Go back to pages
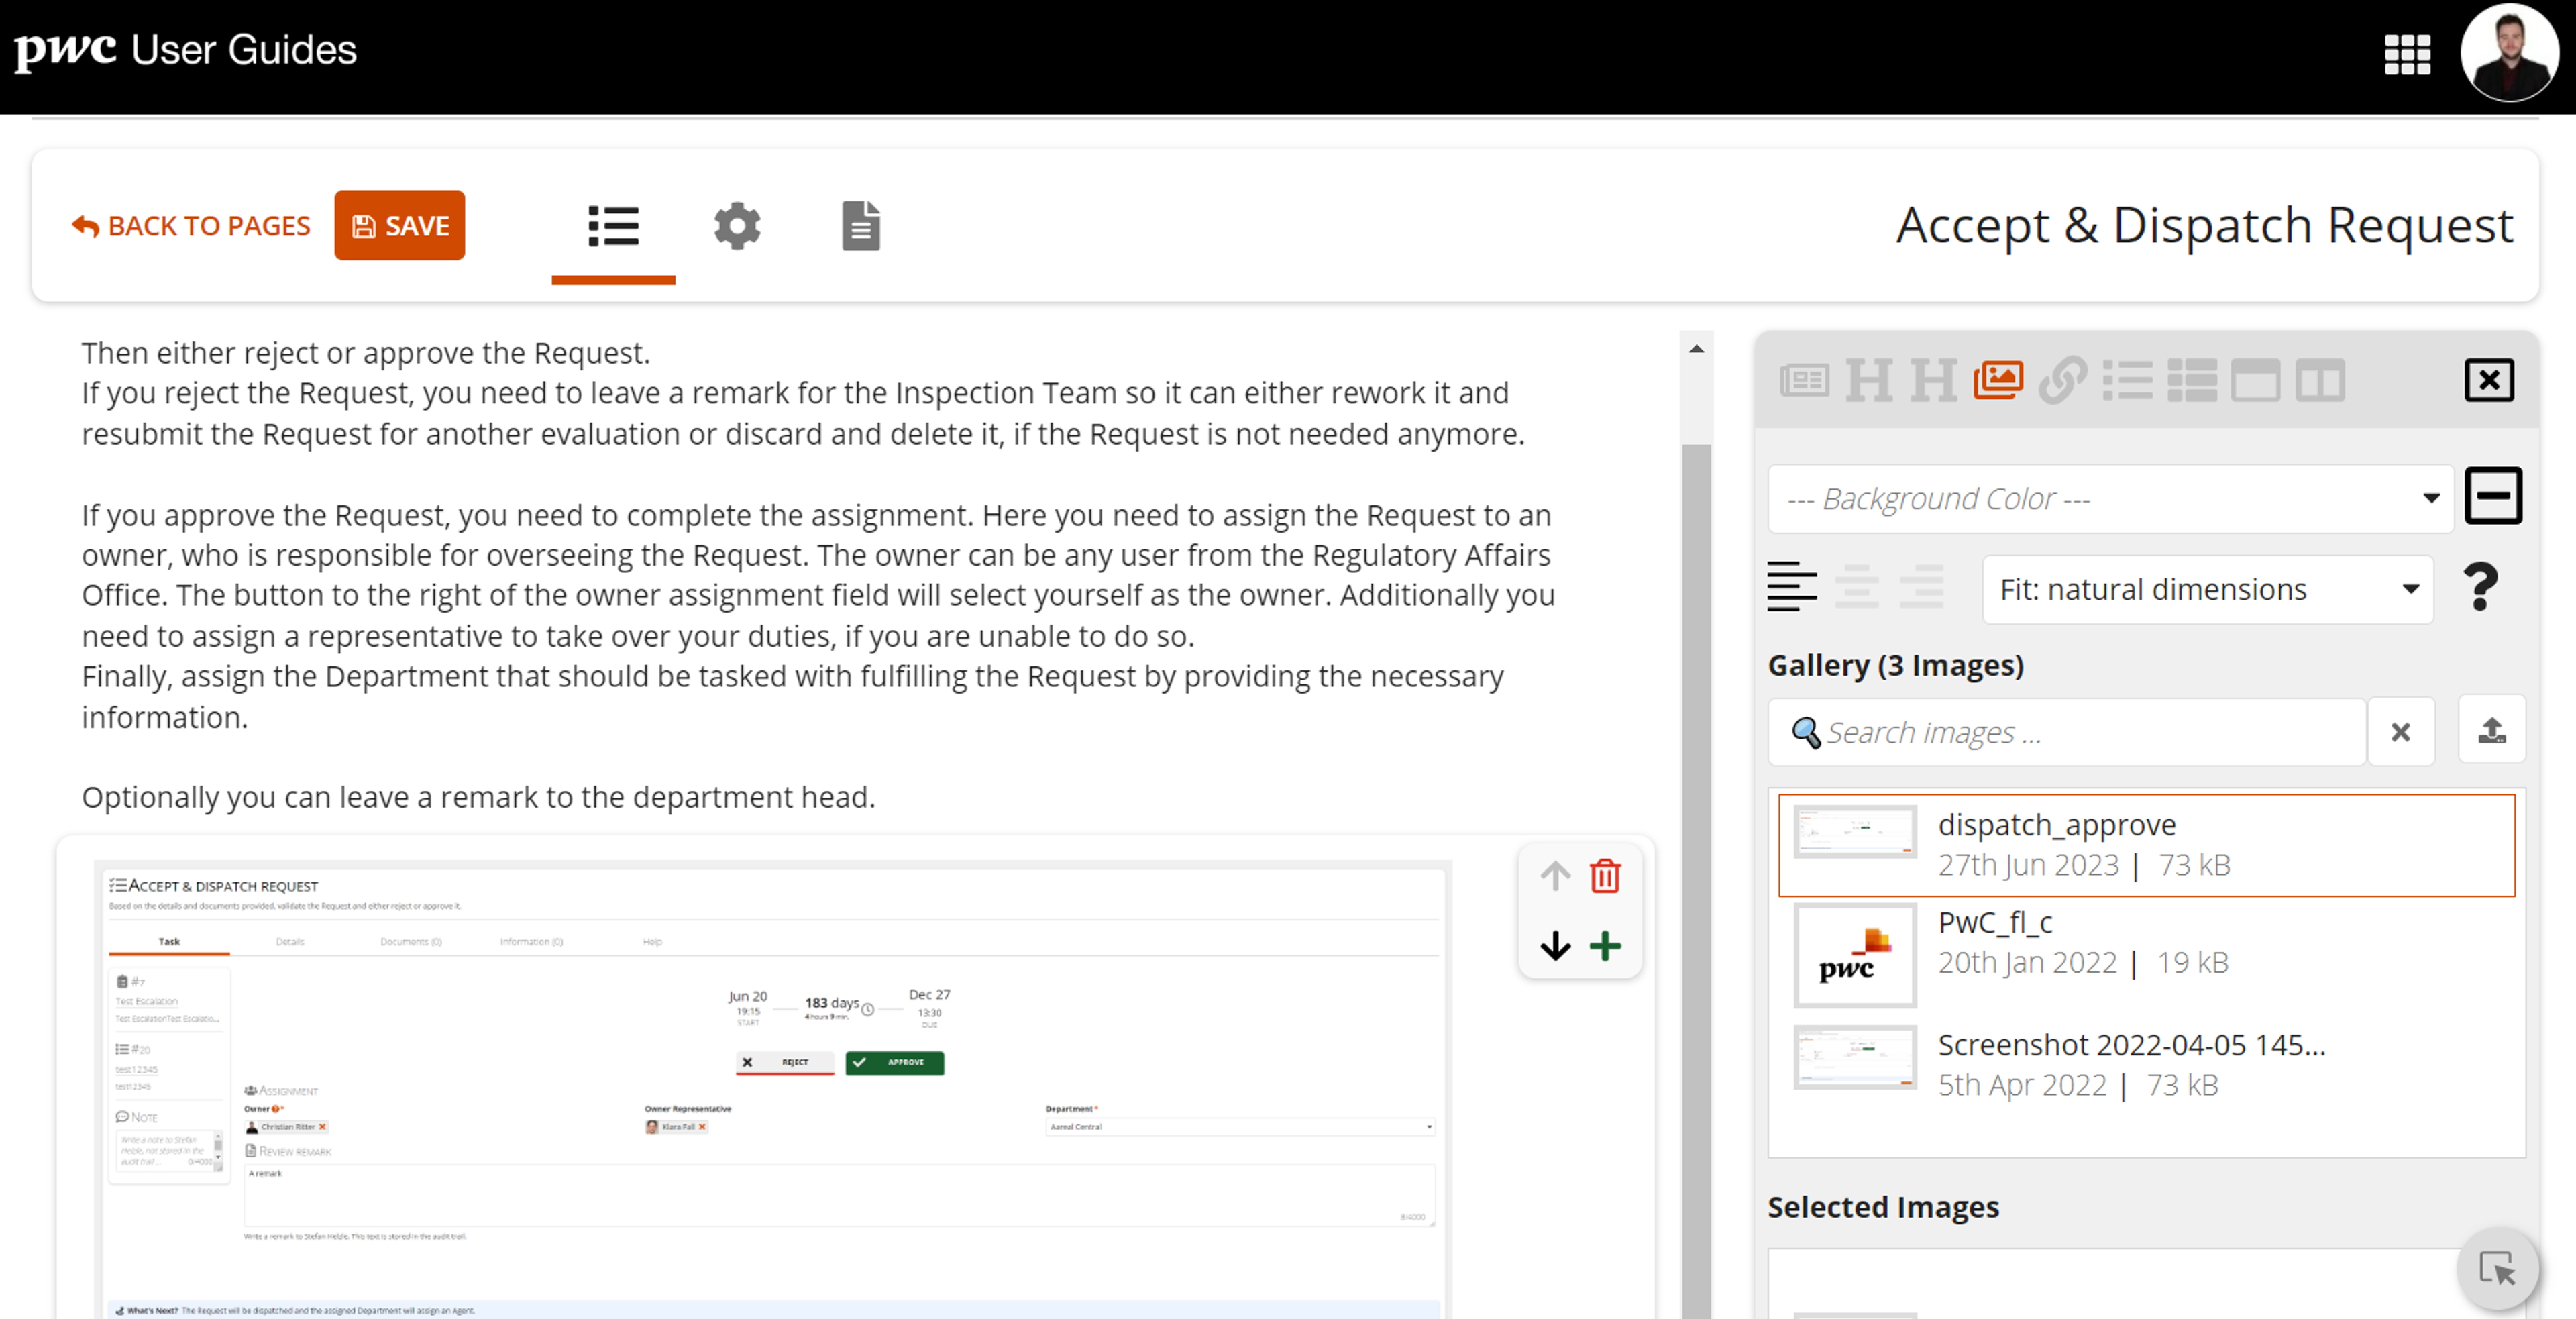 click(191, 226)
